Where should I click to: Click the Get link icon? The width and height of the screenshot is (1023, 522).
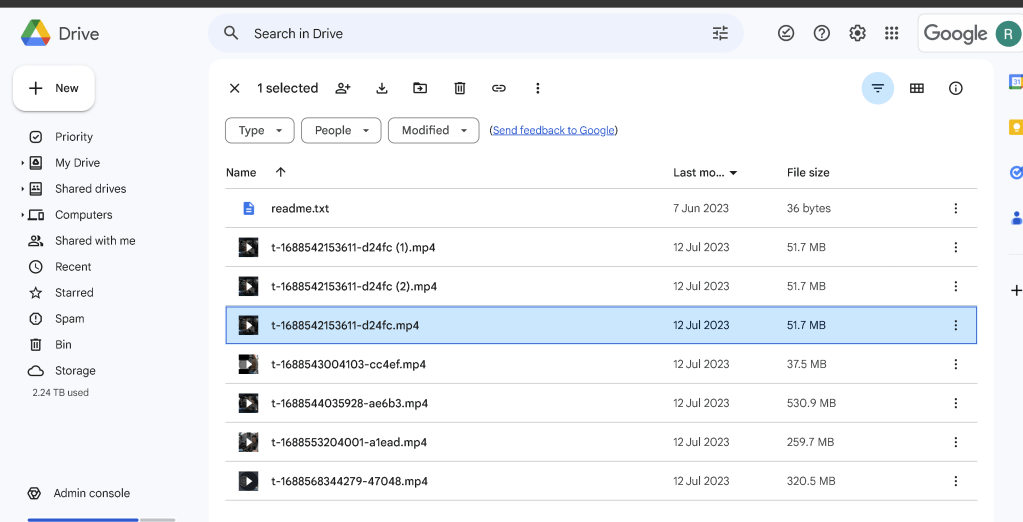pos(498,88)
